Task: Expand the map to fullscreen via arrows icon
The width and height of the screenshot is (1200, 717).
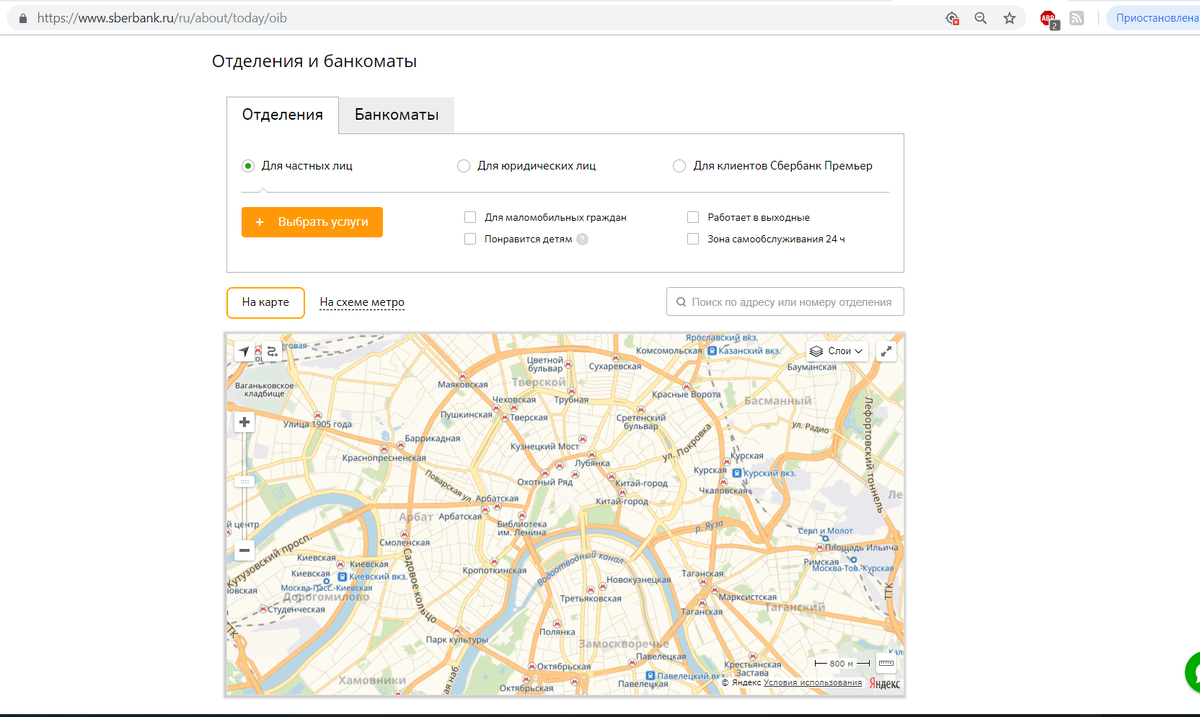Action: coord(884,351)
